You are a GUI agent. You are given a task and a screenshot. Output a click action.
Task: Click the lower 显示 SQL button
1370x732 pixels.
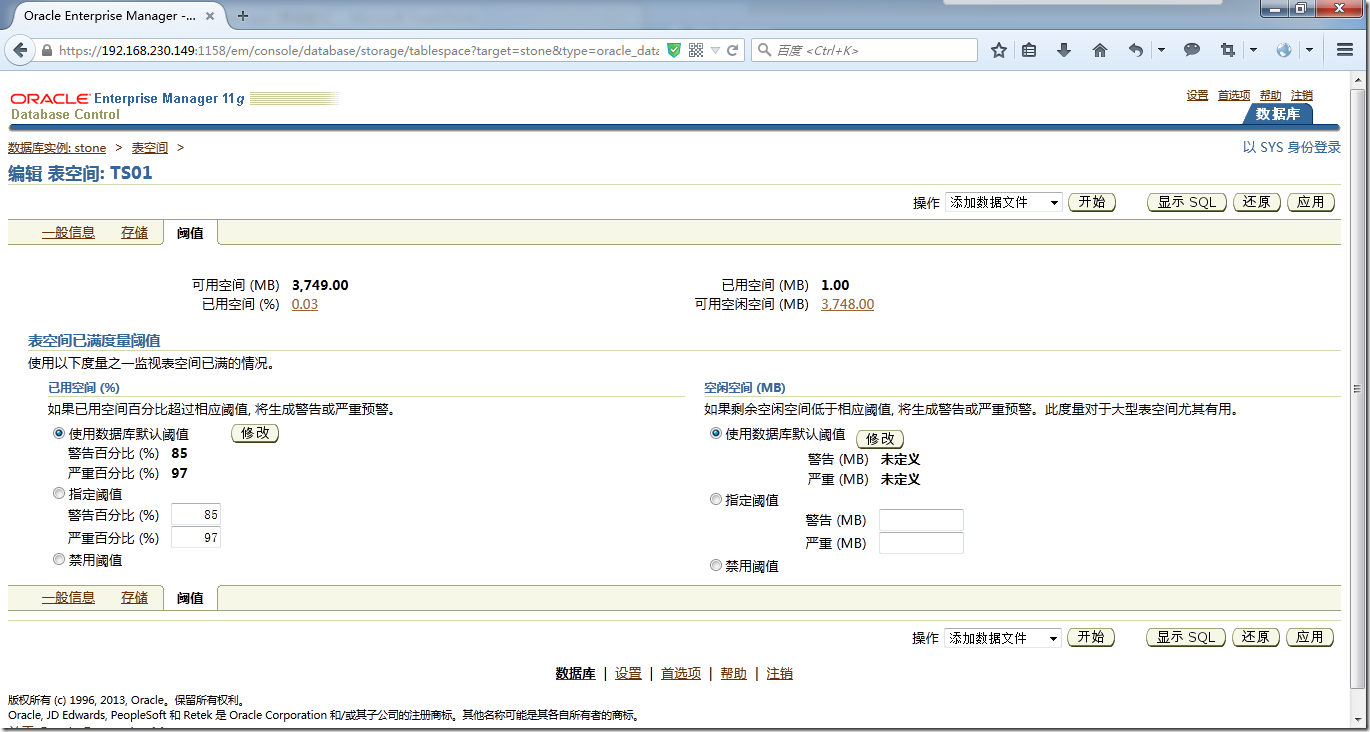click(x=1187, y=637)
